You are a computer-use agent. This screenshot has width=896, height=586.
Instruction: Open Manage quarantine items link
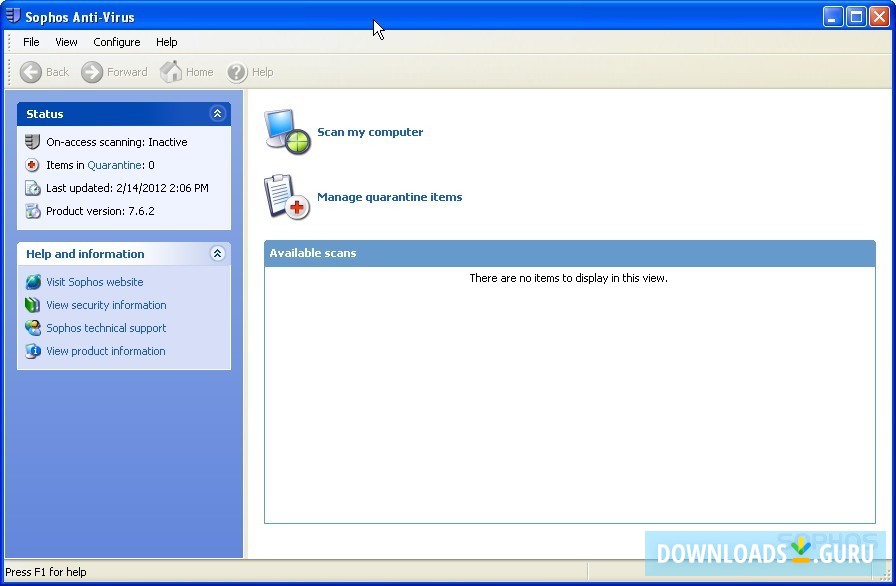[389, 197]
